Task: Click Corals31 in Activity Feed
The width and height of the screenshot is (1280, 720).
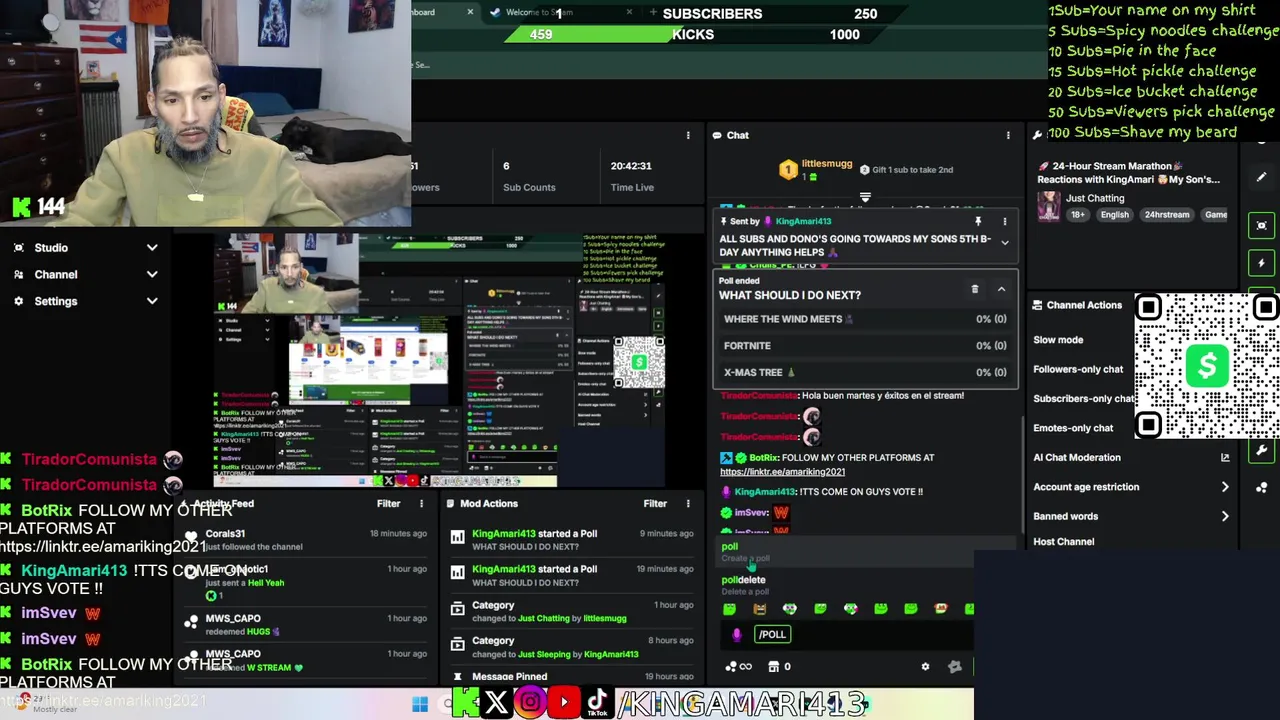Action: tap(225, 534)
